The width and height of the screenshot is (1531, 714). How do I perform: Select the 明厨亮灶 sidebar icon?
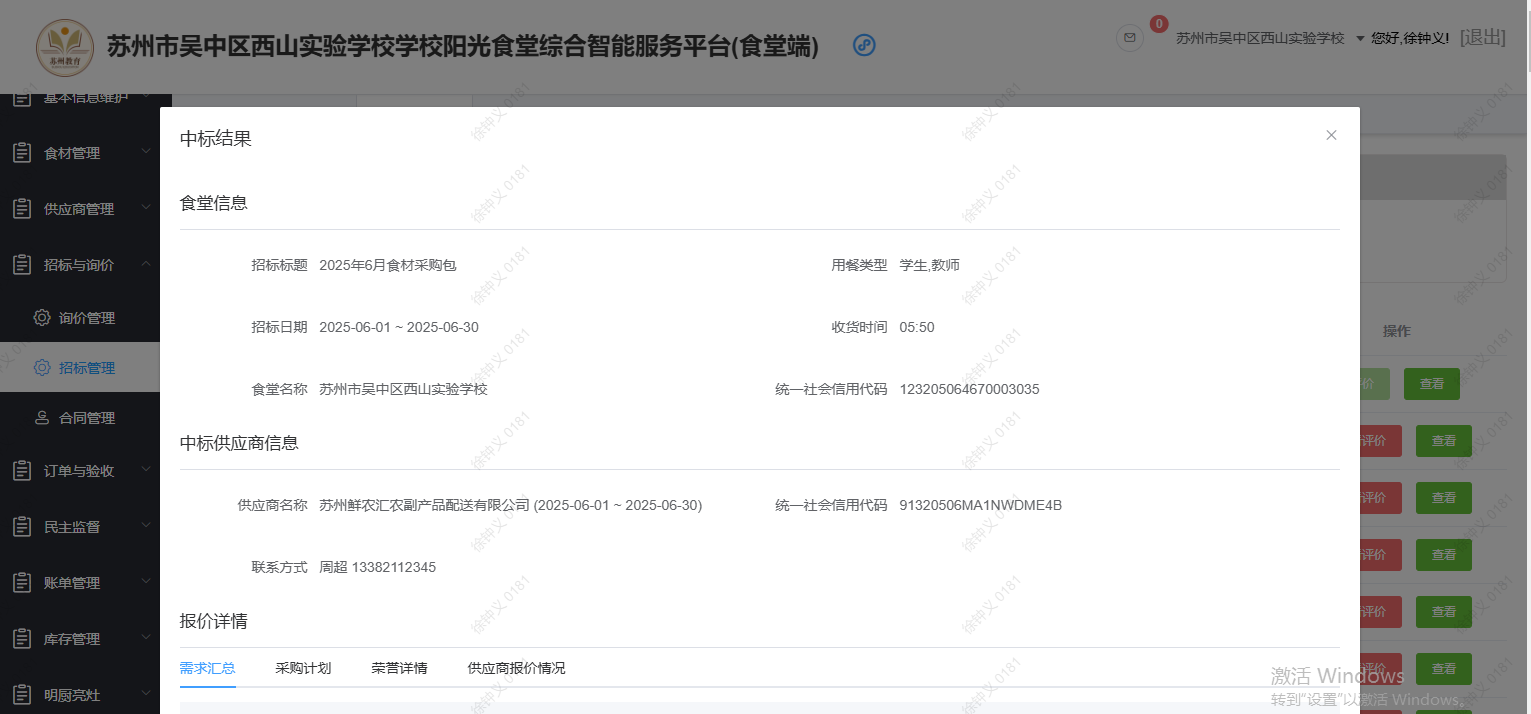click(22, 693)
